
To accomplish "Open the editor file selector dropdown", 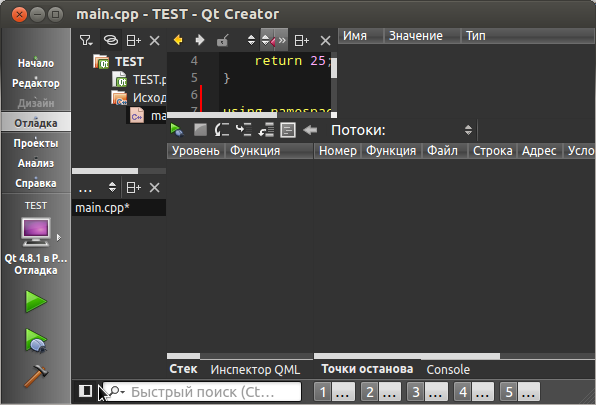I will coord(251,40).
